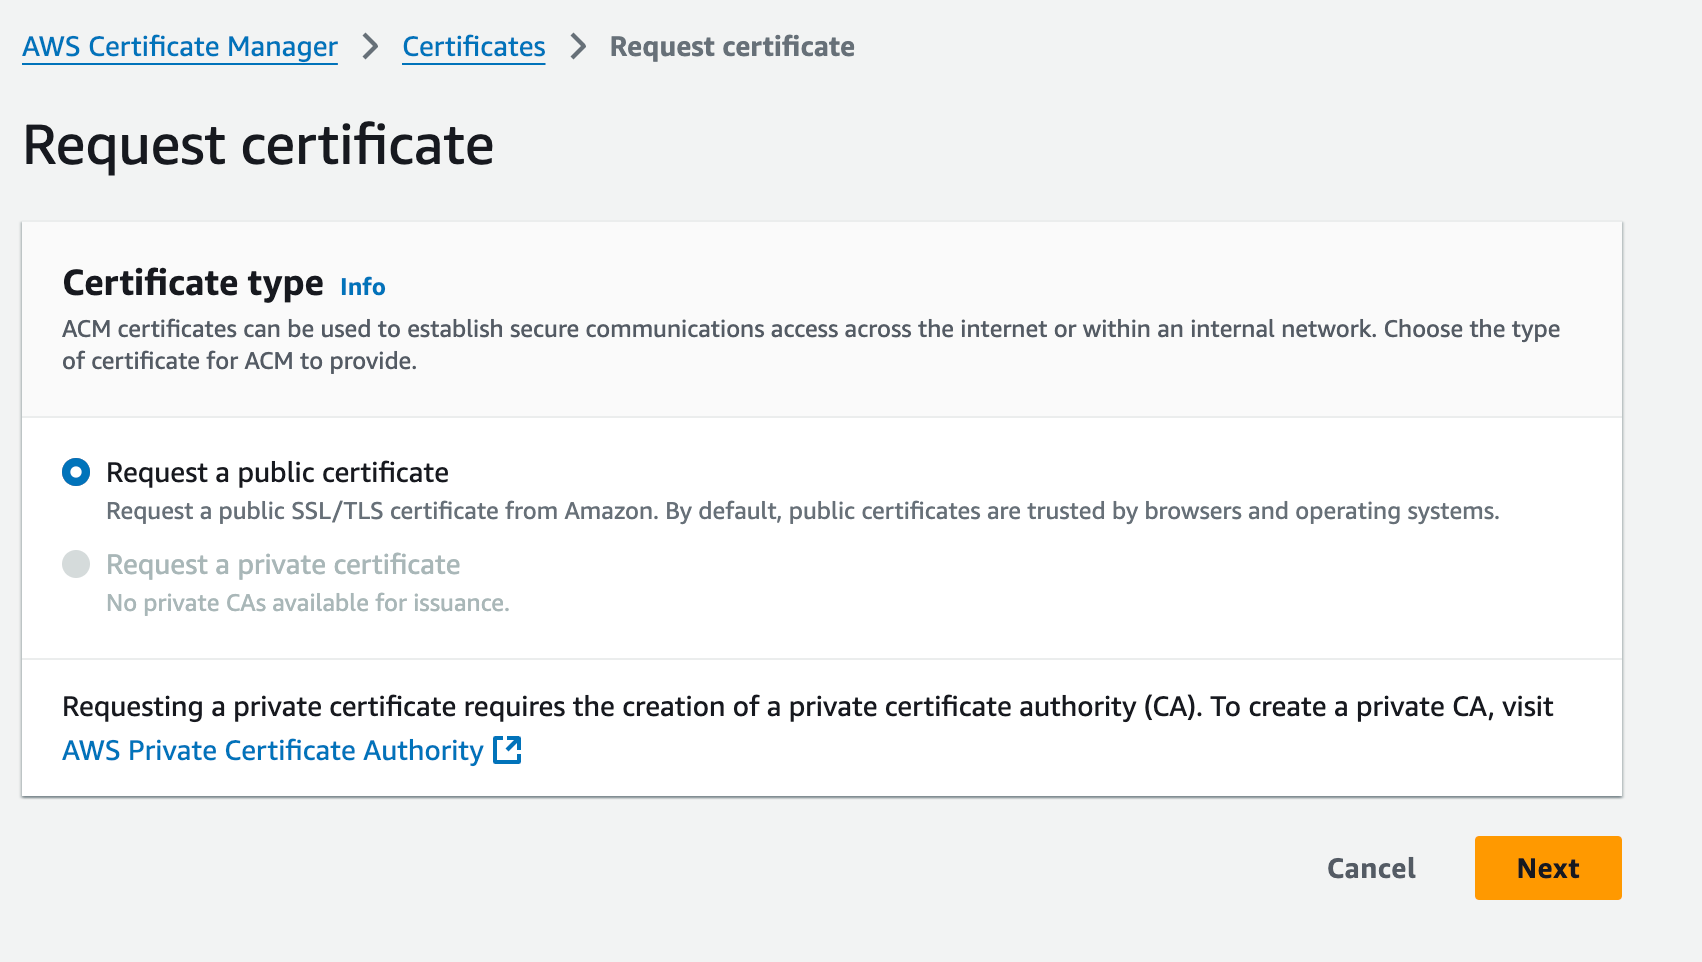The image size is (1702, 962).
Task: Click the chevron after Certificates breadcrumb
Action: pyautogui.click(x=578, y=47)
